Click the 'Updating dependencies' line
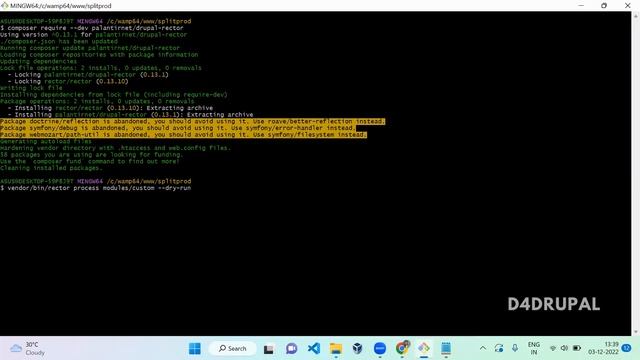This screenshot has height=360, width=640. coord(38,61)
